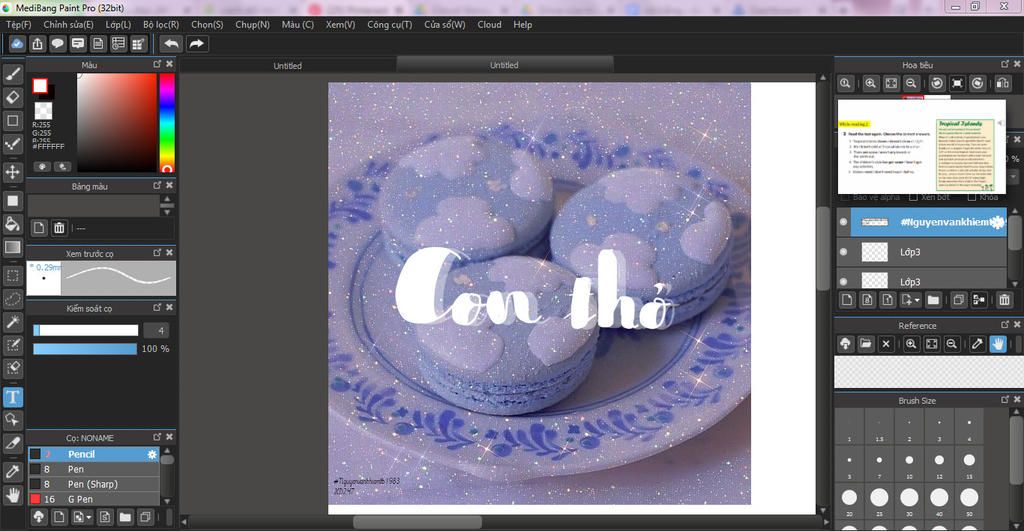Viewport: 1024px width, 531px height.
Task: Toggle the Bảo vệ alpha checkbox
Action: pos(846,197)
